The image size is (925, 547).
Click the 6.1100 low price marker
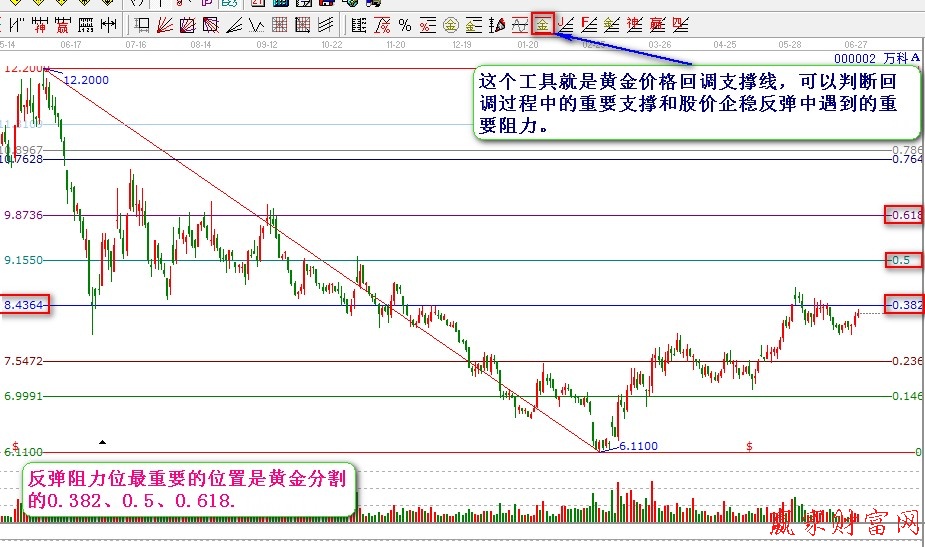[x=638, y=446]
